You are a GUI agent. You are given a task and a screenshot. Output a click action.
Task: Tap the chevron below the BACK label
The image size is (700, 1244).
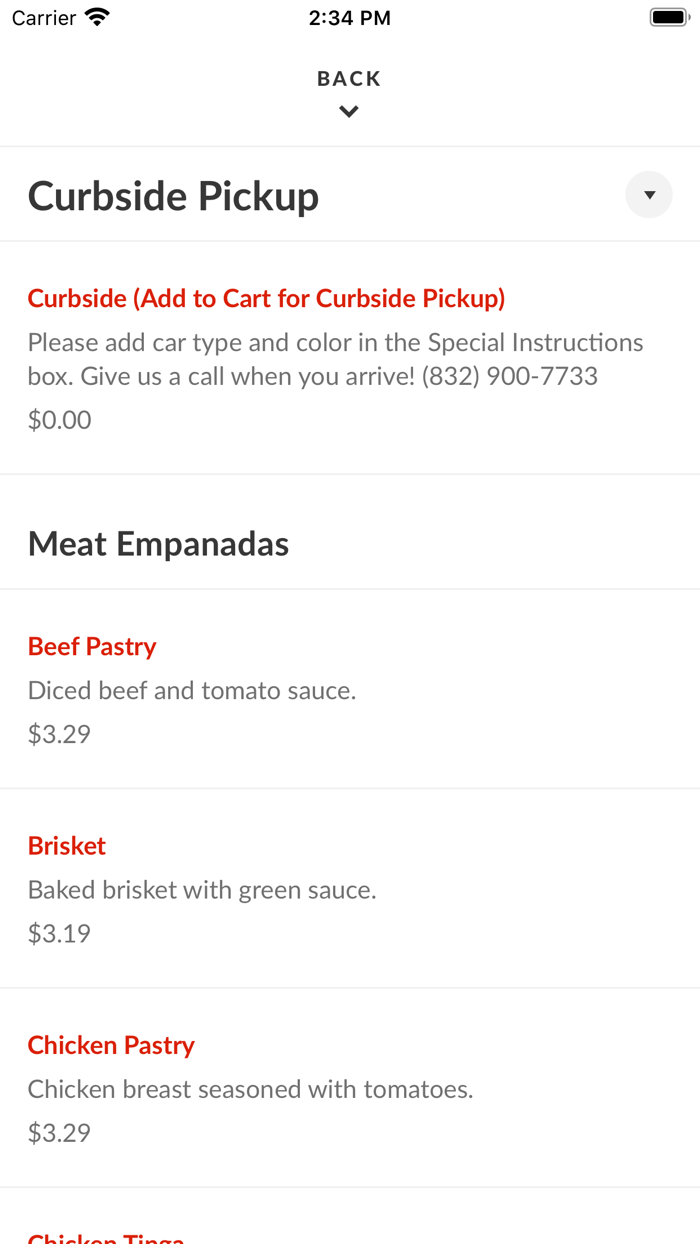pyautogui.click(x=349, y=110)
